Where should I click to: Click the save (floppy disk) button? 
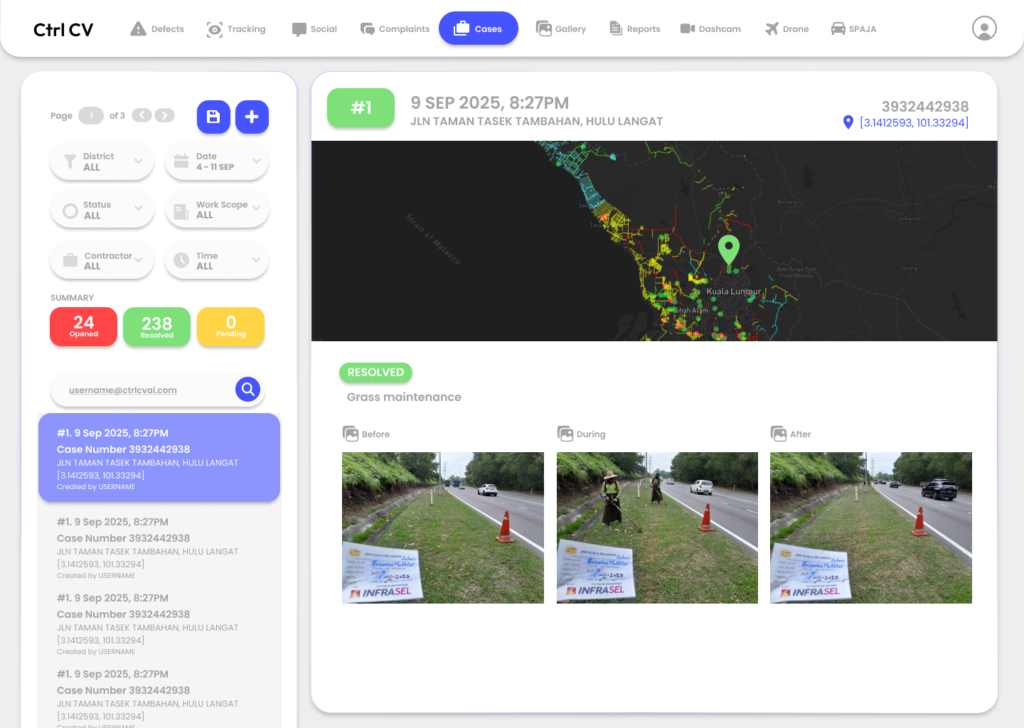(213, 117)
